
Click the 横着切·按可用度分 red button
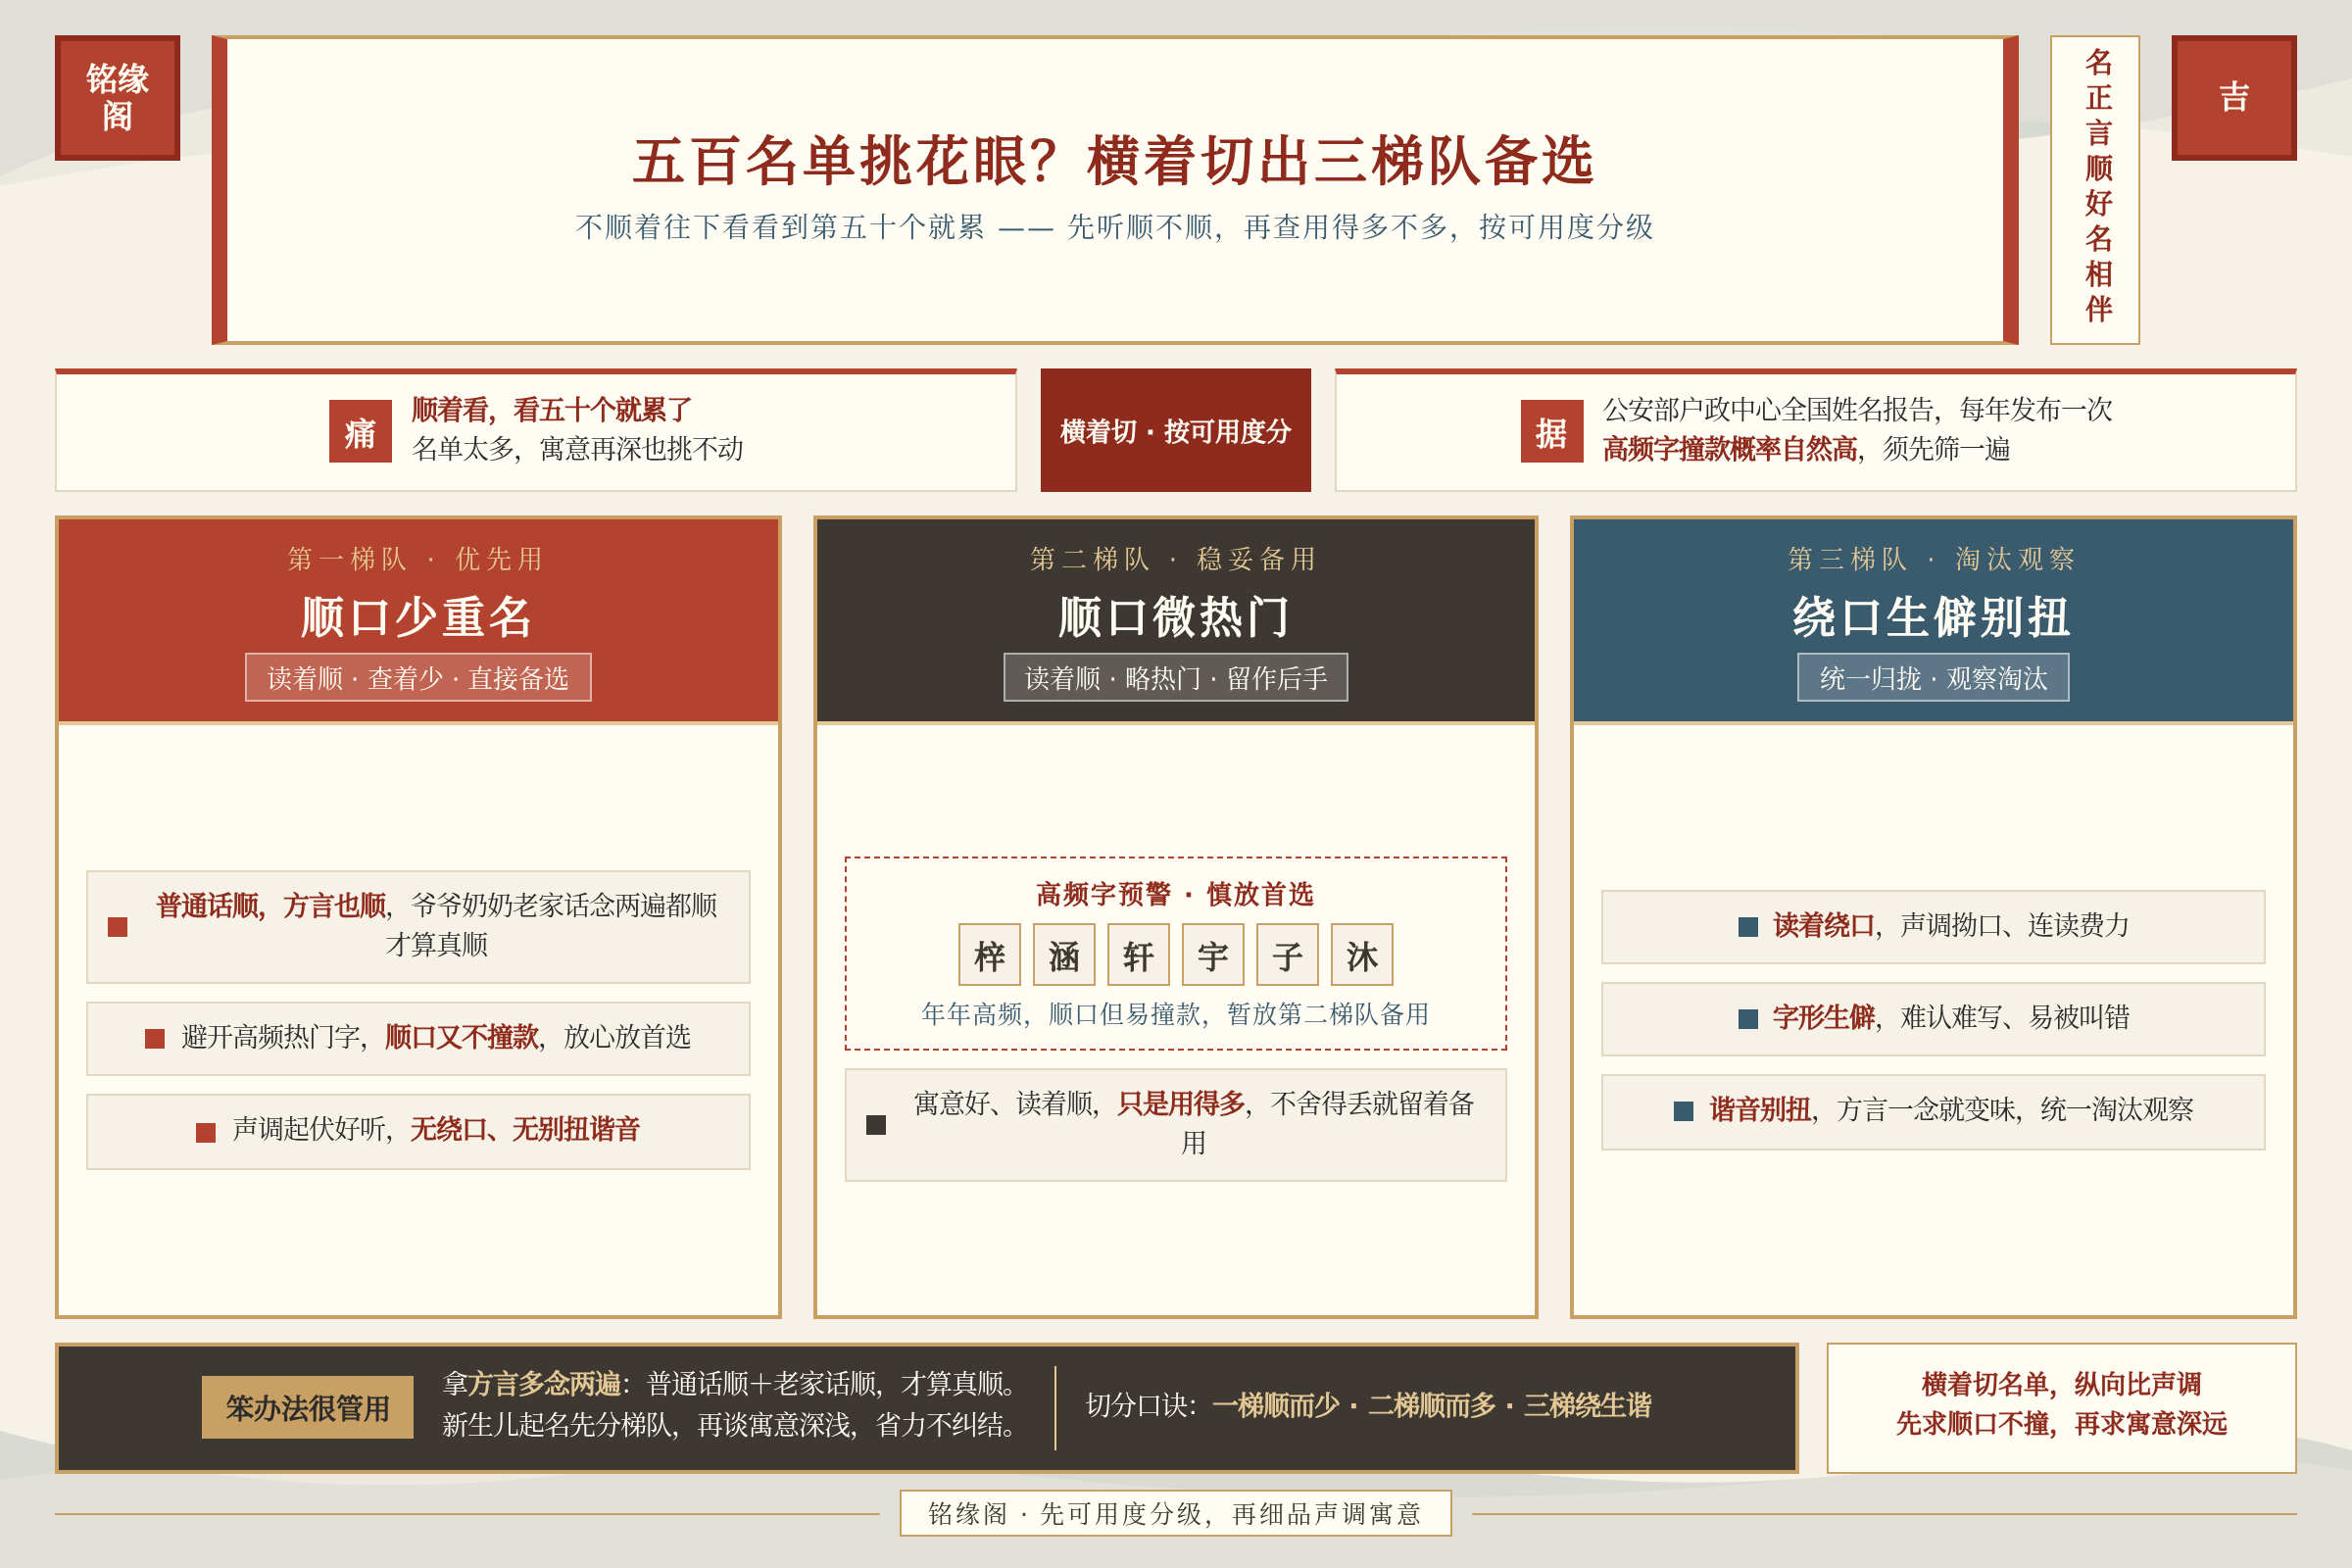click(x=1175, y=430)
